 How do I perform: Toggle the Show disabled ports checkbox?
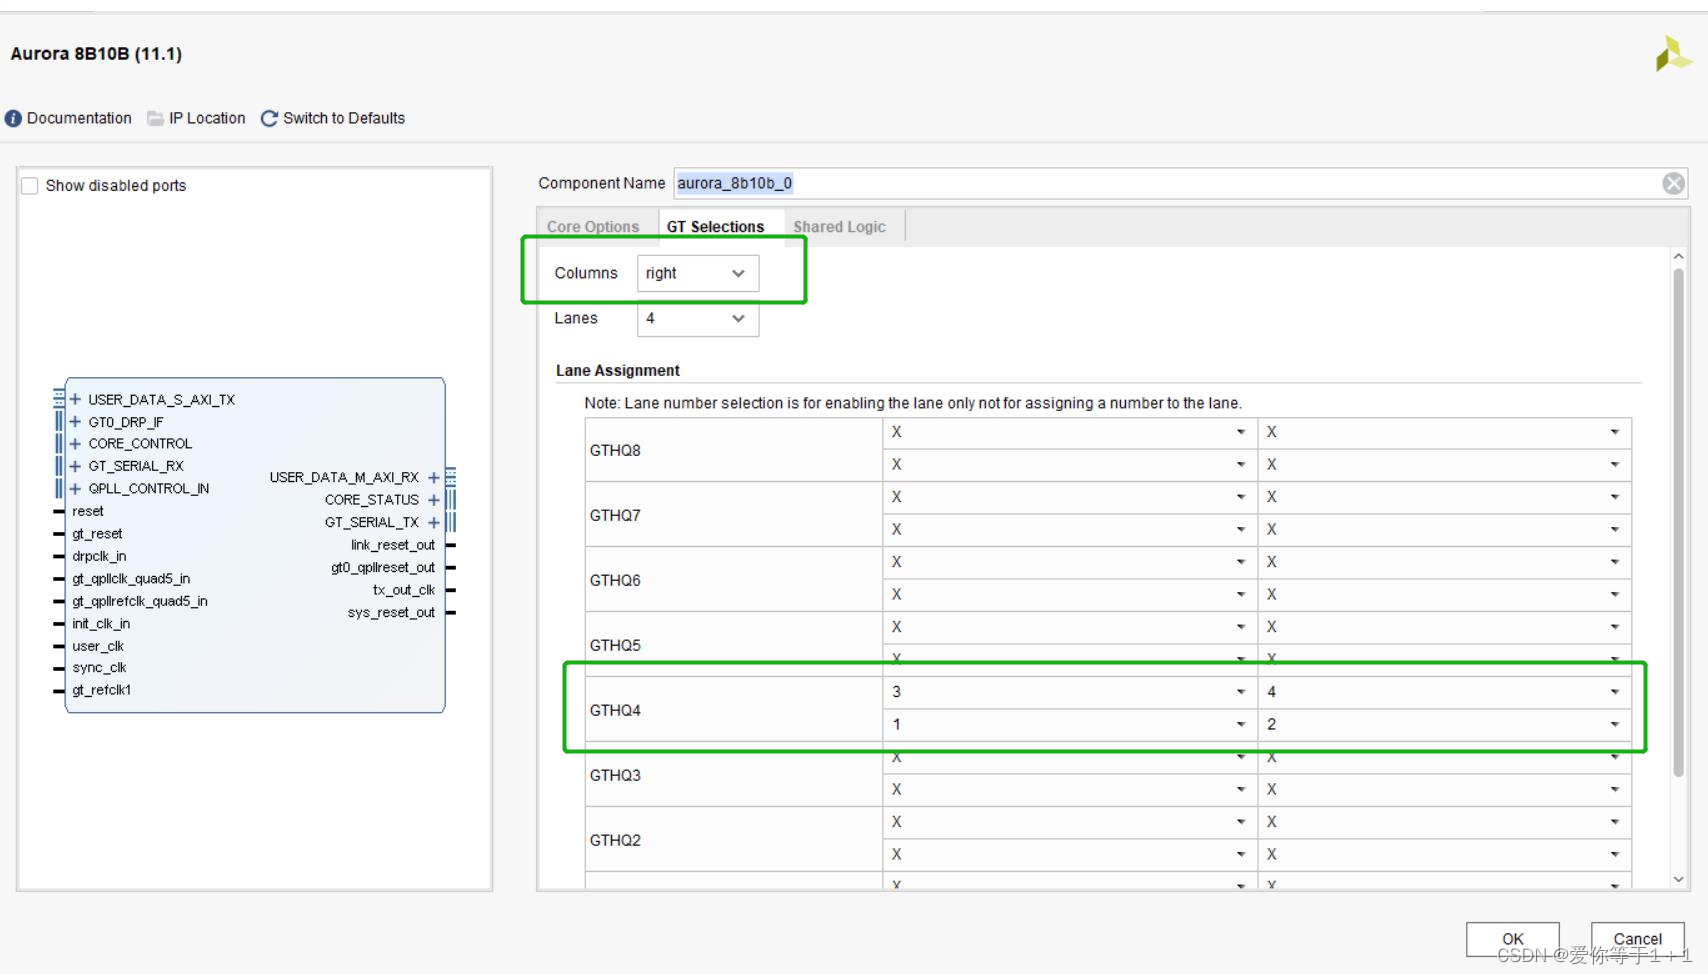tap(30, 186)
